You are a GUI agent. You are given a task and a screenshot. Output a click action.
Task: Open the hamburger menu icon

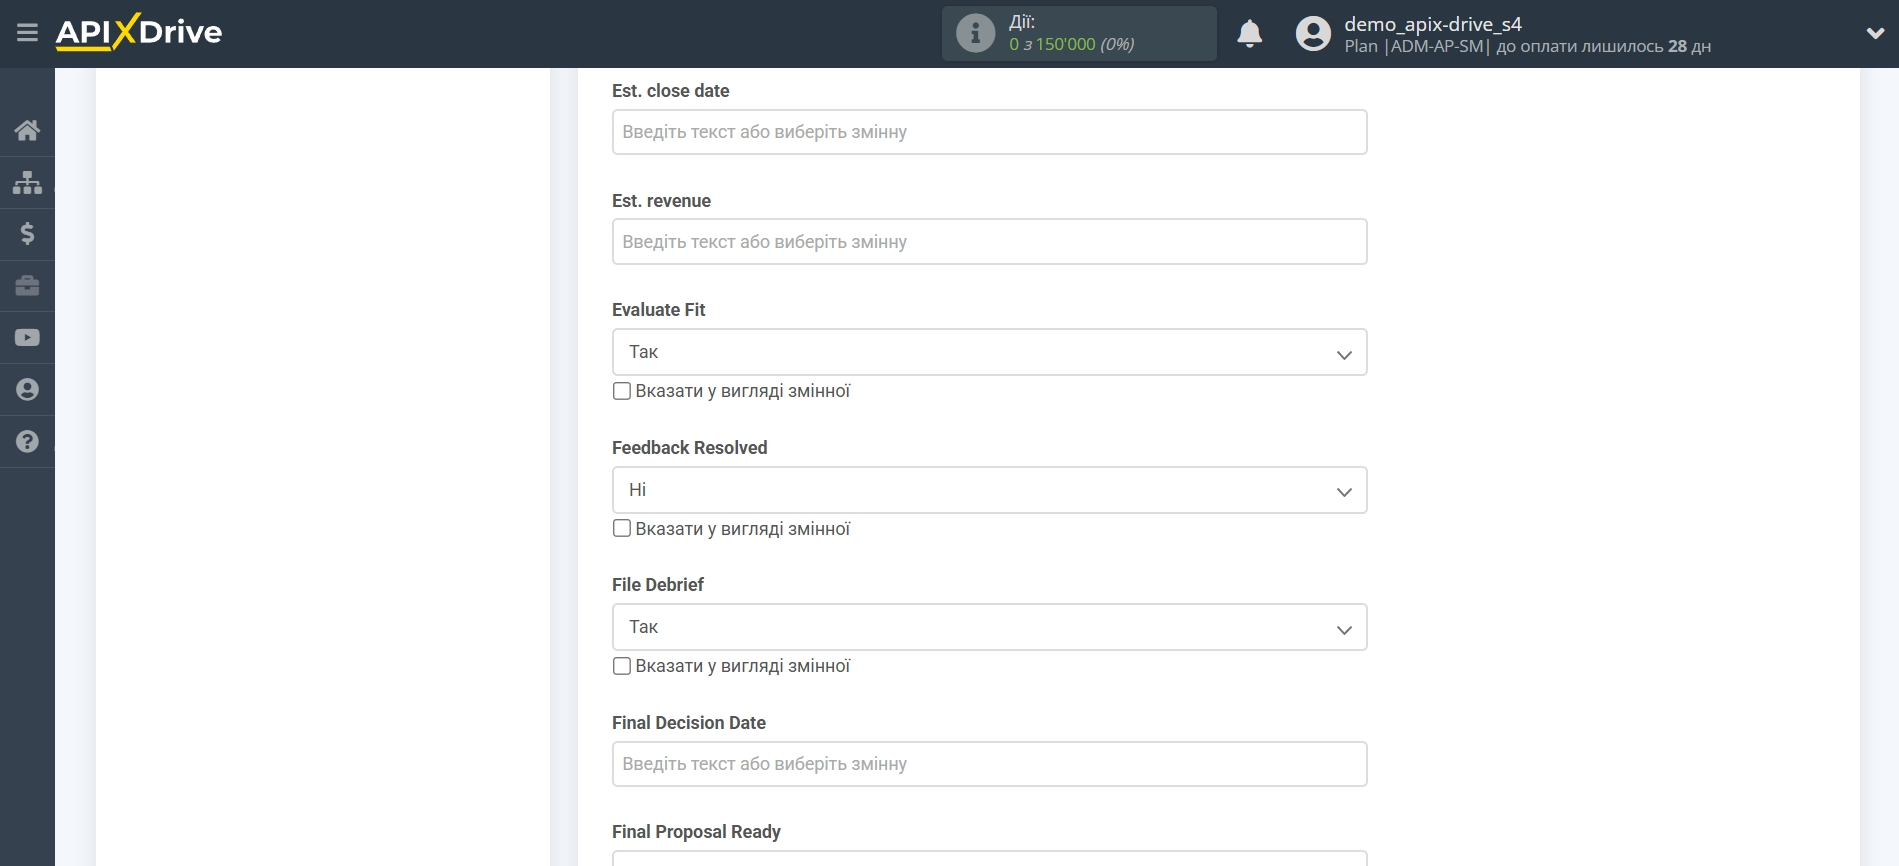pyautogui.click(x=27, y=33)
